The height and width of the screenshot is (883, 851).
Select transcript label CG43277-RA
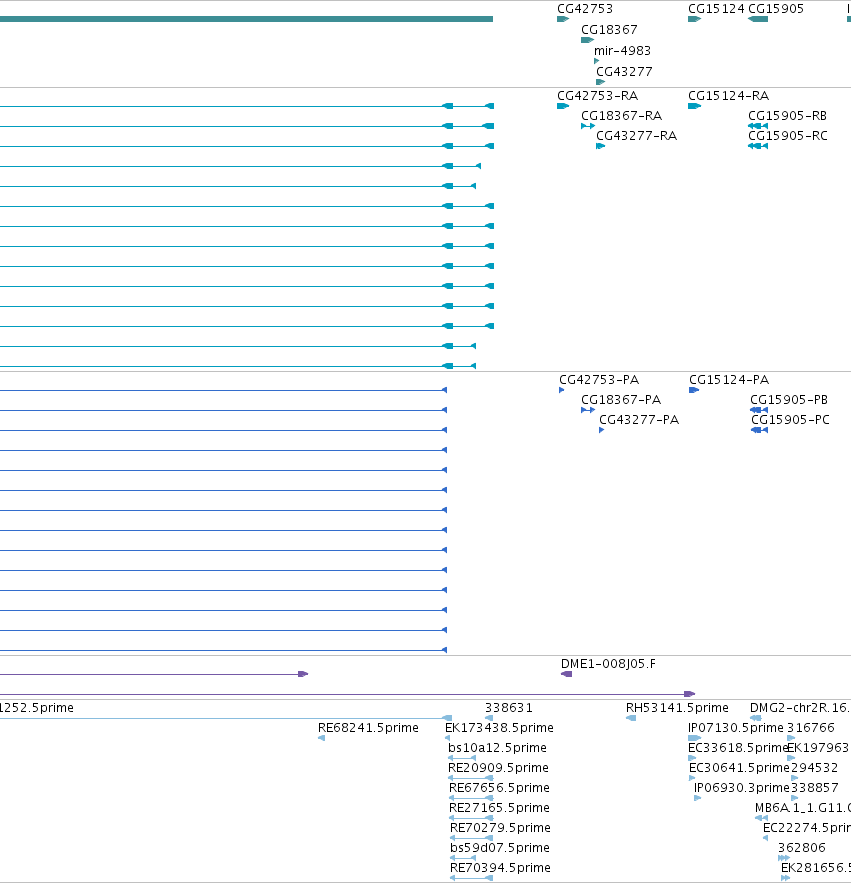click(636, 136)
